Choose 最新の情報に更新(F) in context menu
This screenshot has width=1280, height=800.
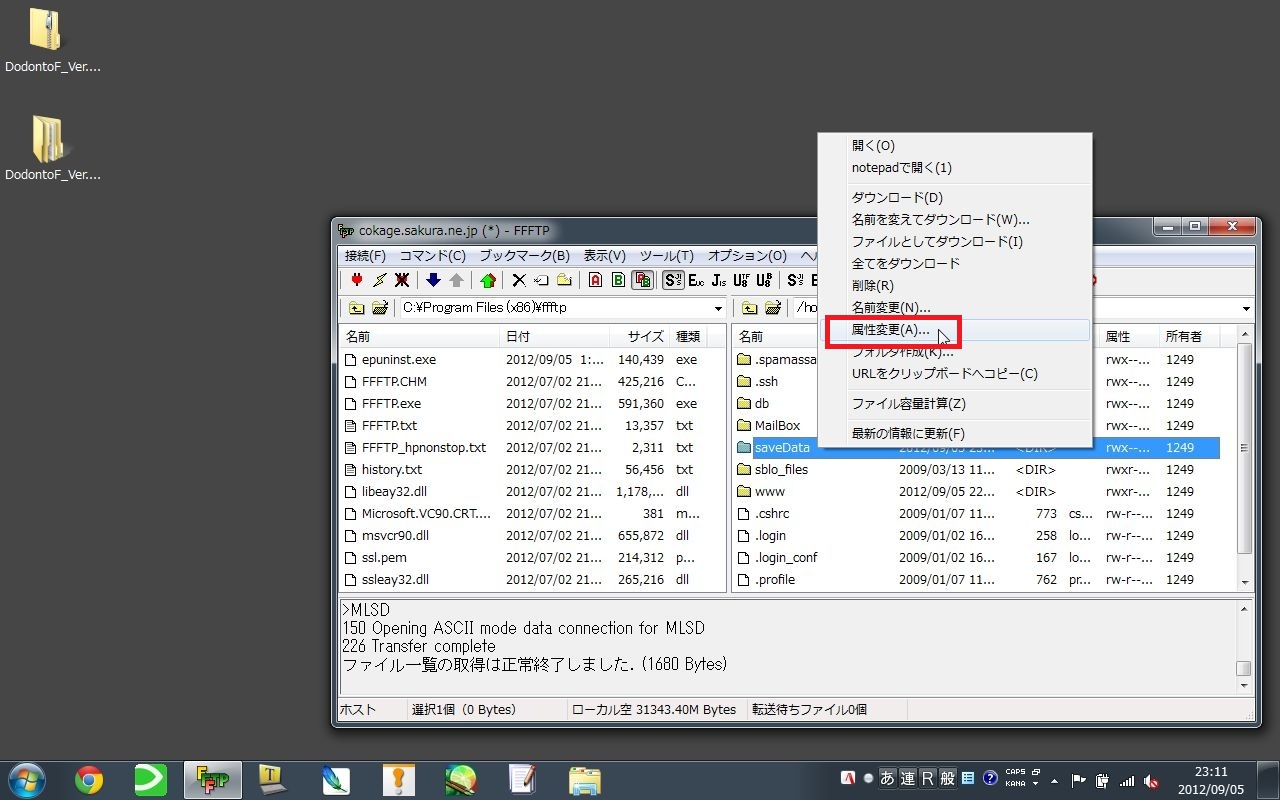(x=955, y=434)
